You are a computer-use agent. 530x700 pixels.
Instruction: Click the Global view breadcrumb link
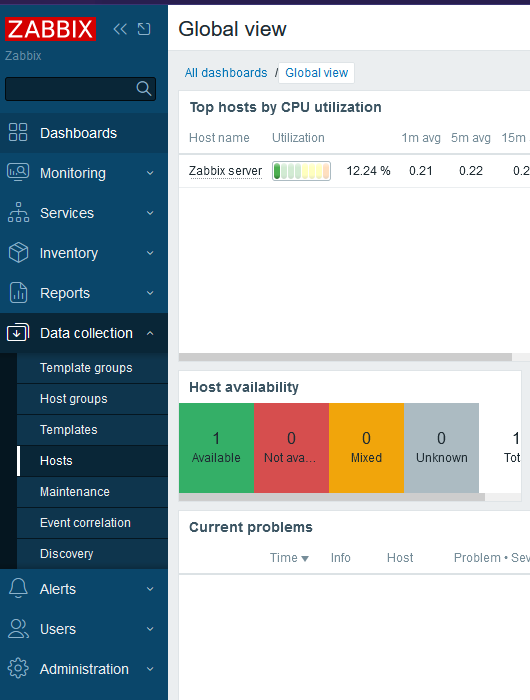[317, 73]
